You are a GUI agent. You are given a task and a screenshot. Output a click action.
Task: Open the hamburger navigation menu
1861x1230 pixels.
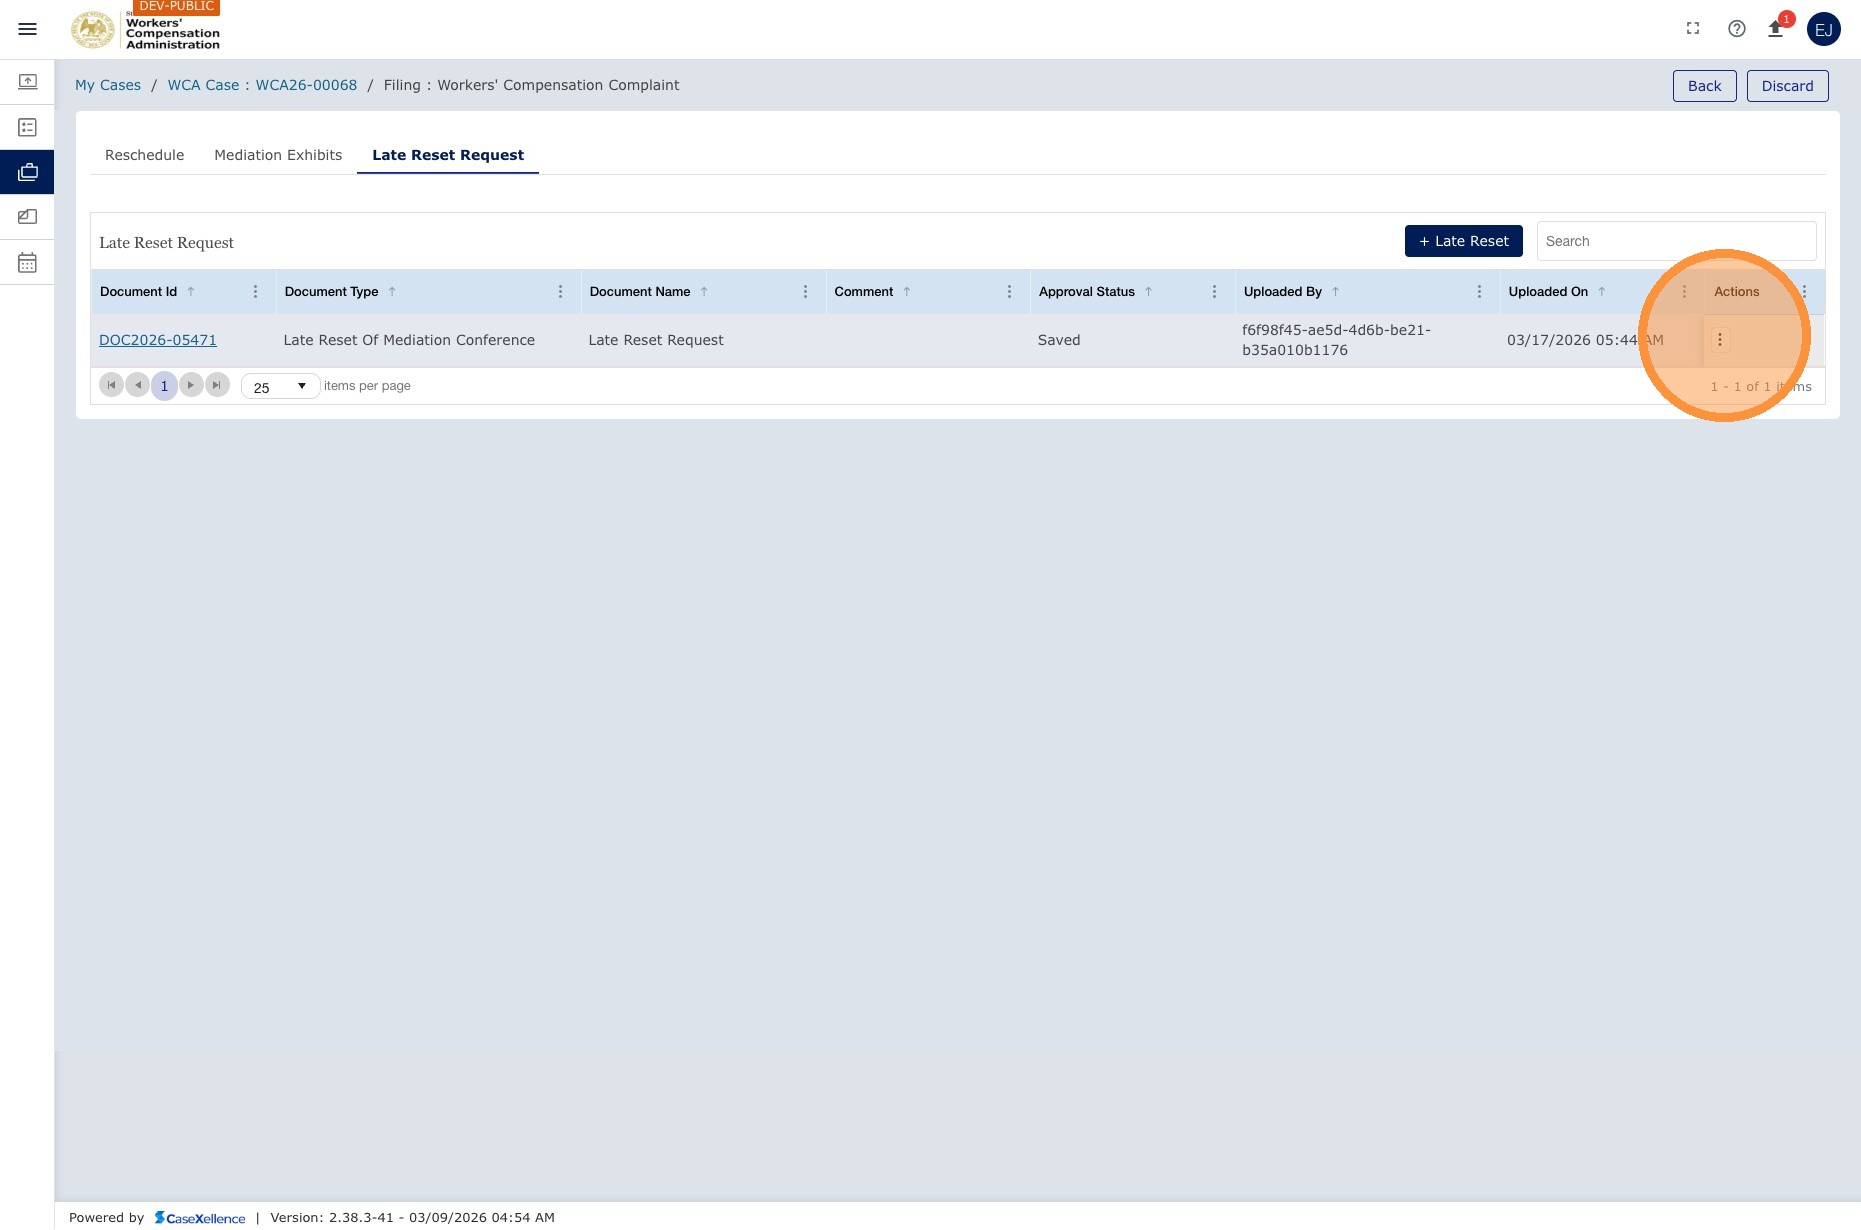coord(28,29)
